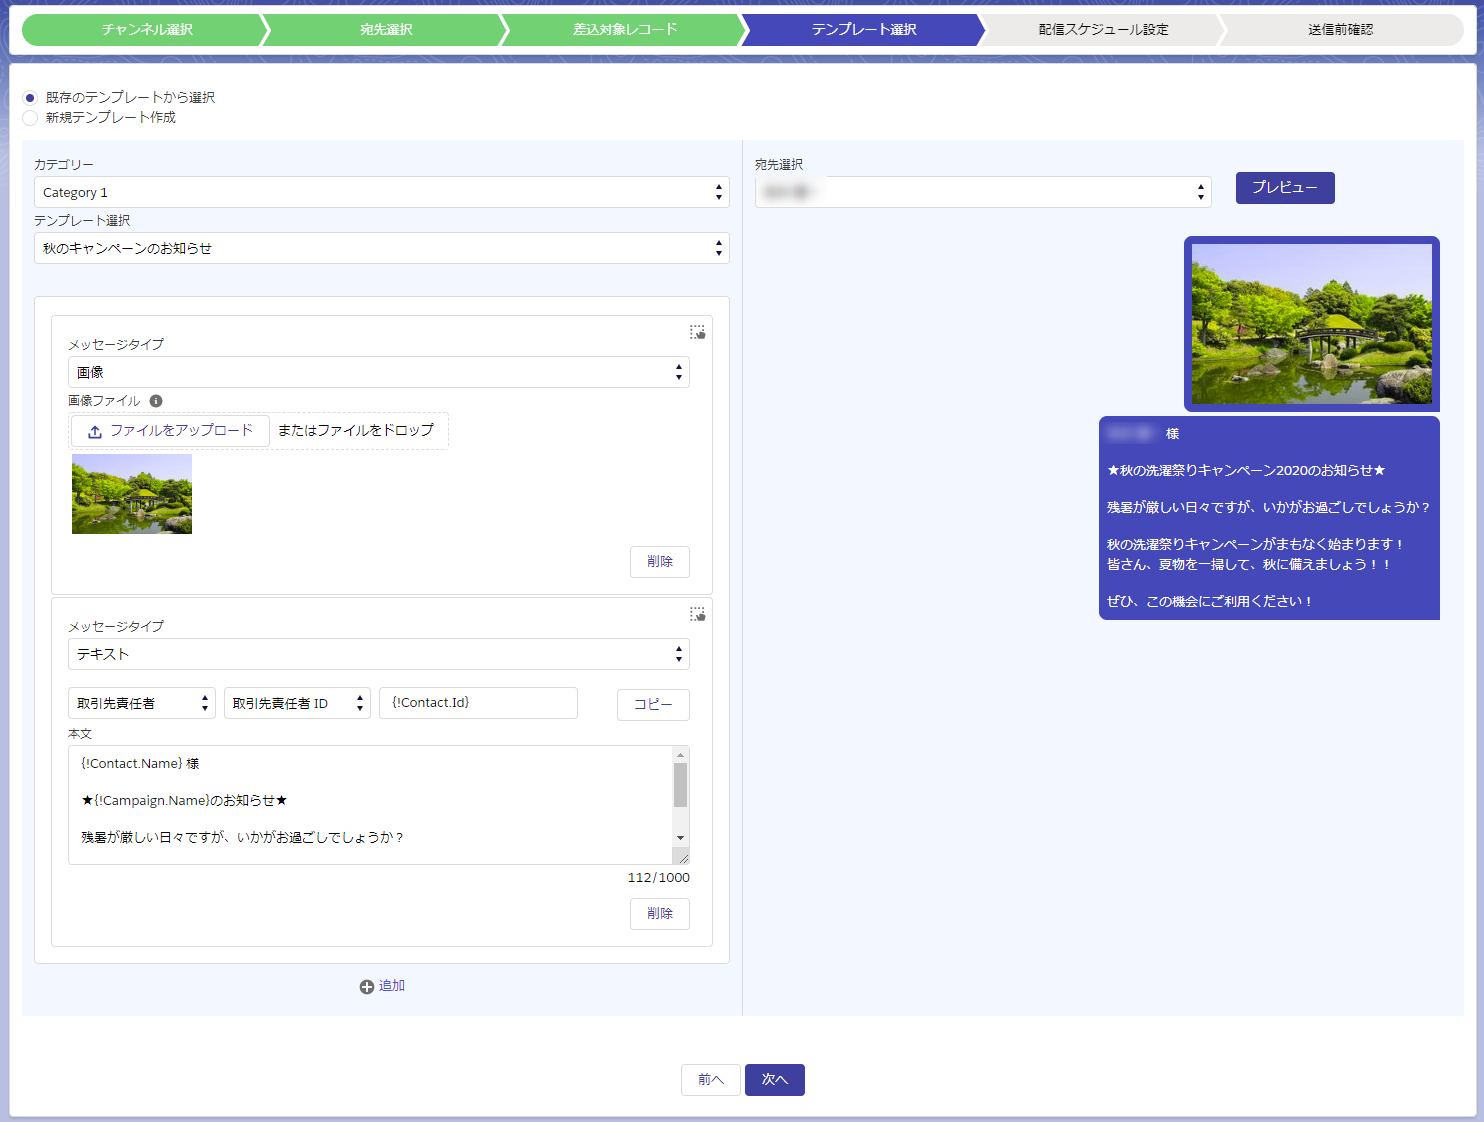
Task: Open the 取引先責任者 object dropdown
Action: point(142,703)
